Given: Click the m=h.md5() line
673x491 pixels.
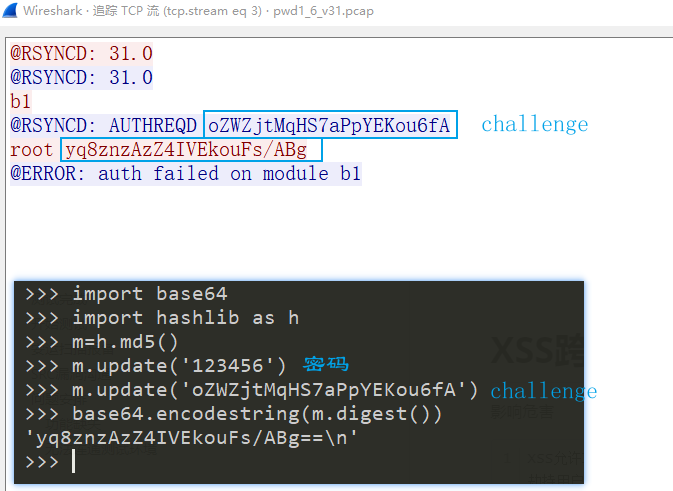Looking at the screenshot, I should [102, 342].
